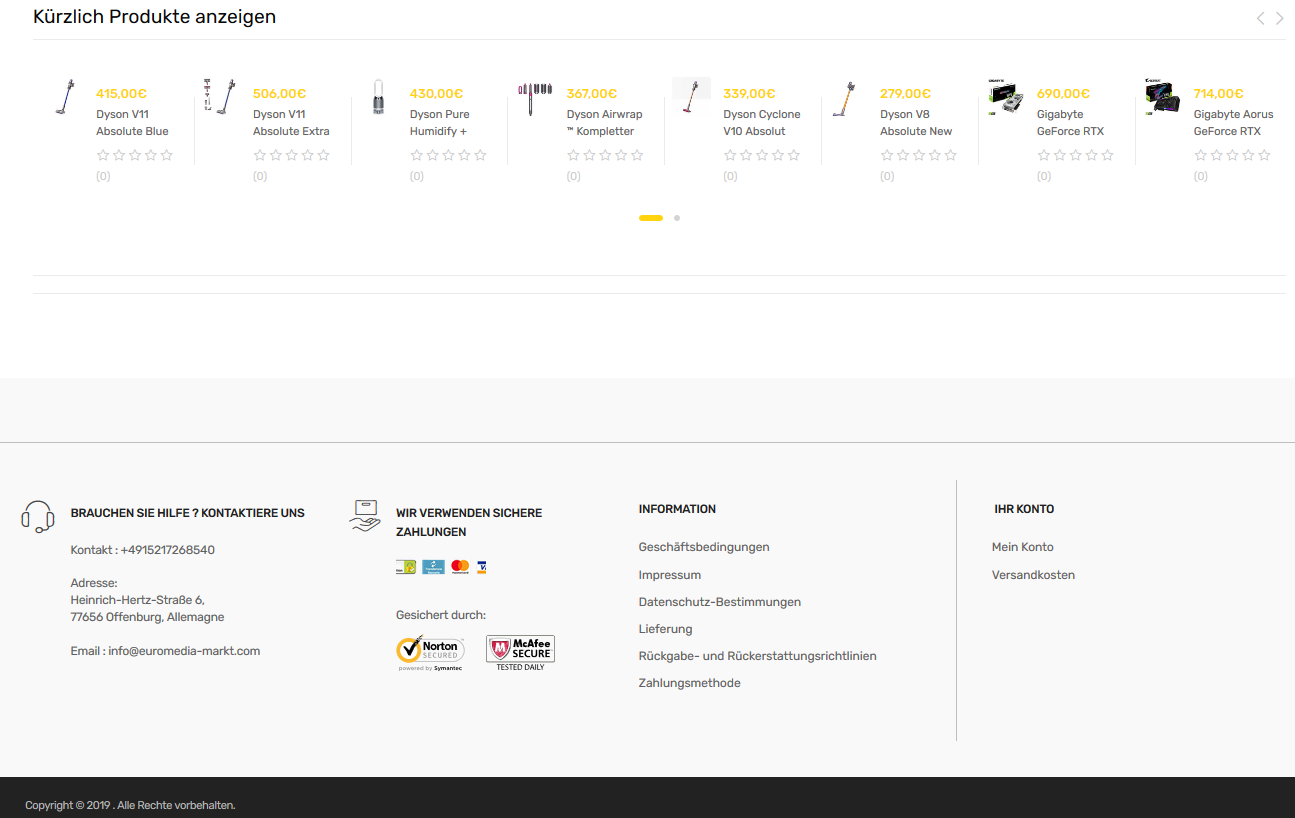Click star rating of Dyson Cyclone V10

click(x=762, y=155)
